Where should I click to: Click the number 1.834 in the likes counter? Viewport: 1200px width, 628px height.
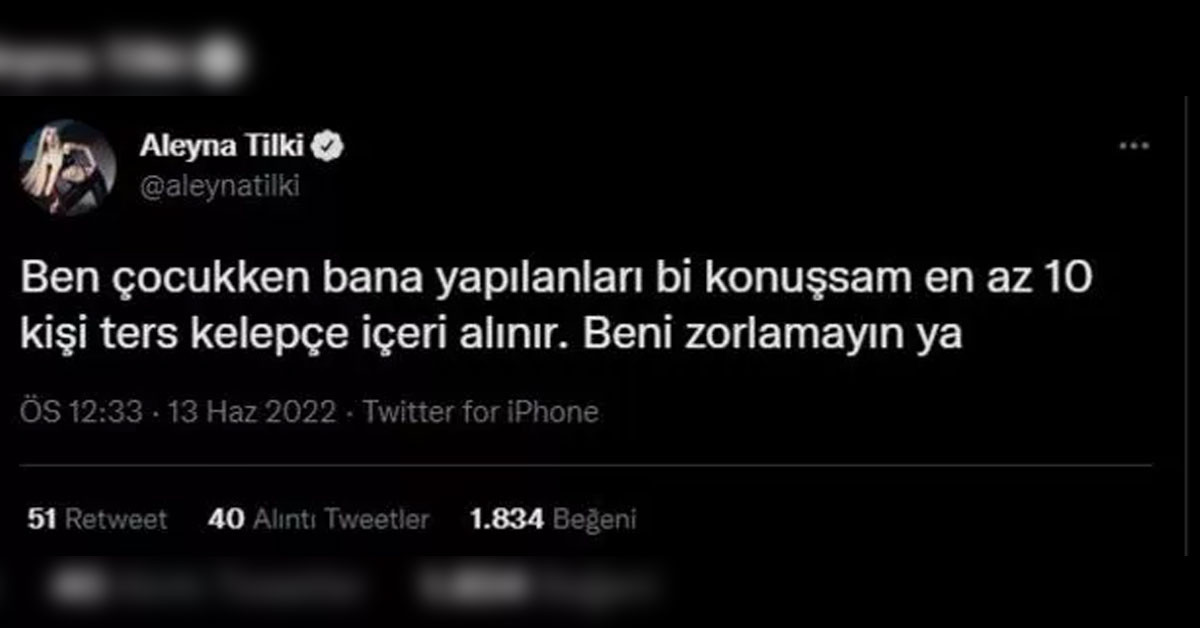(x=506, y=519)
